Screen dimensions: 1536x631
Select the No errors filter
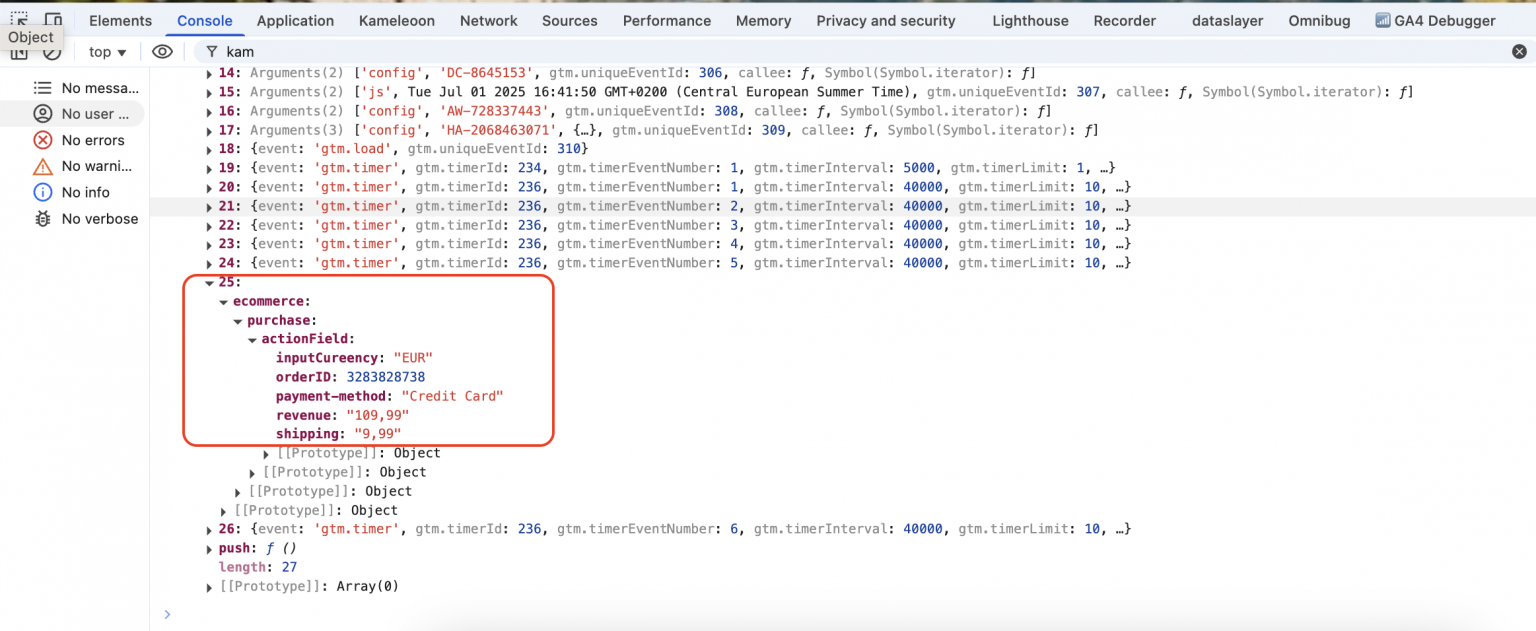[92, 140]
